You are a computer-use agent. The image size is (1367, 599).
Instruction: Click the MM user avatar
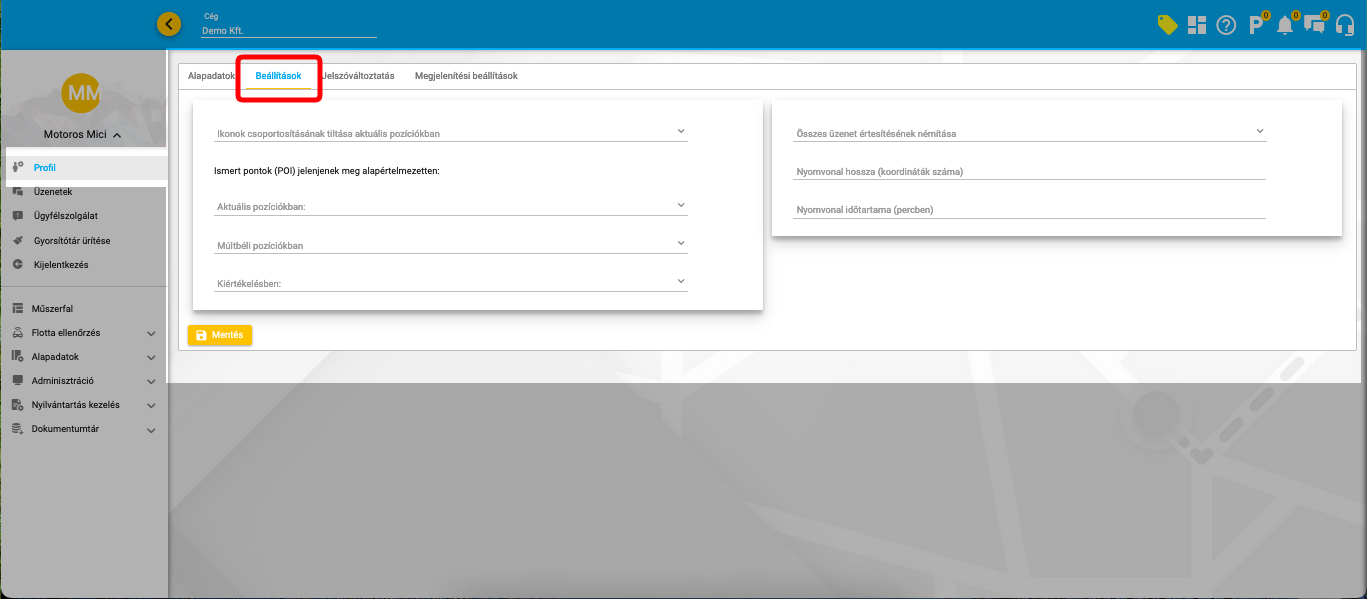[81, 93]
